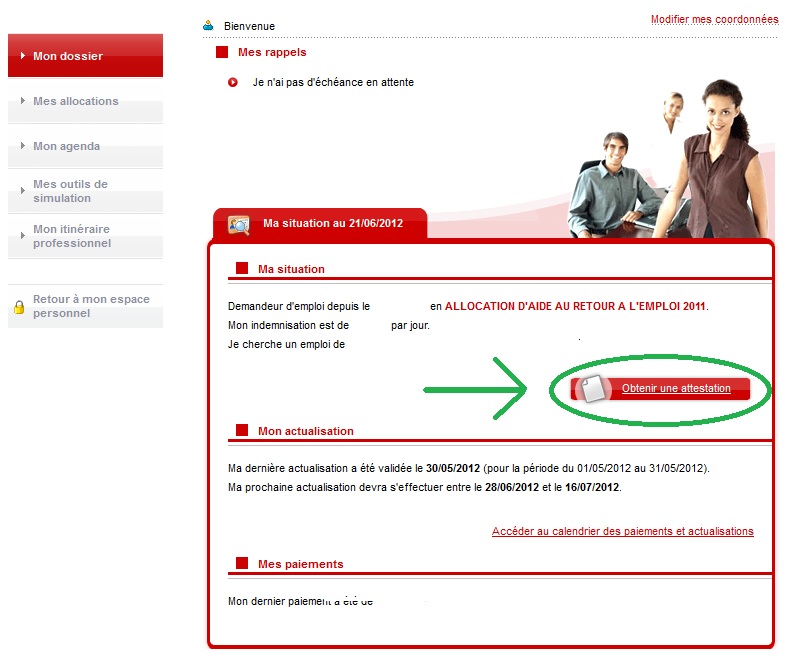The height and width of the screenshot is (660, 809).
Task: Click the magnifier icon on the Ma situation tab
Action: [x=239, y=224]
